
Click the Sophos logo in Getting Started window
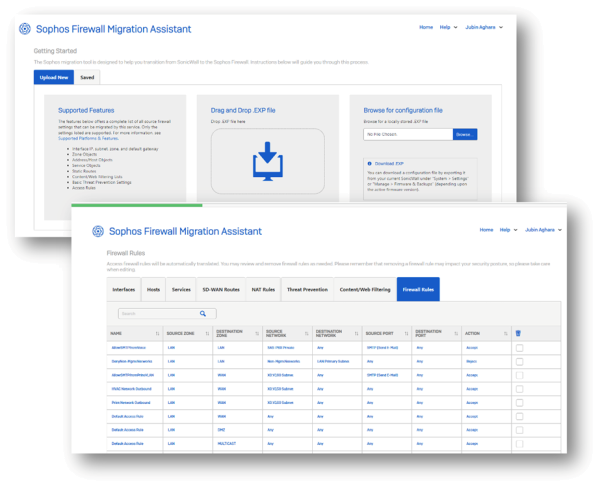click(25, 29)
